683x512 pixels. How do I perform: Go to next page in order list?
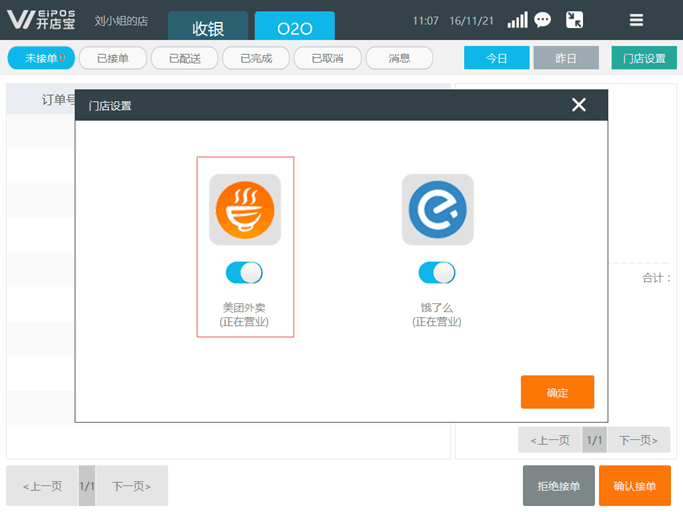pyautogui.click(x=131, y=486)
